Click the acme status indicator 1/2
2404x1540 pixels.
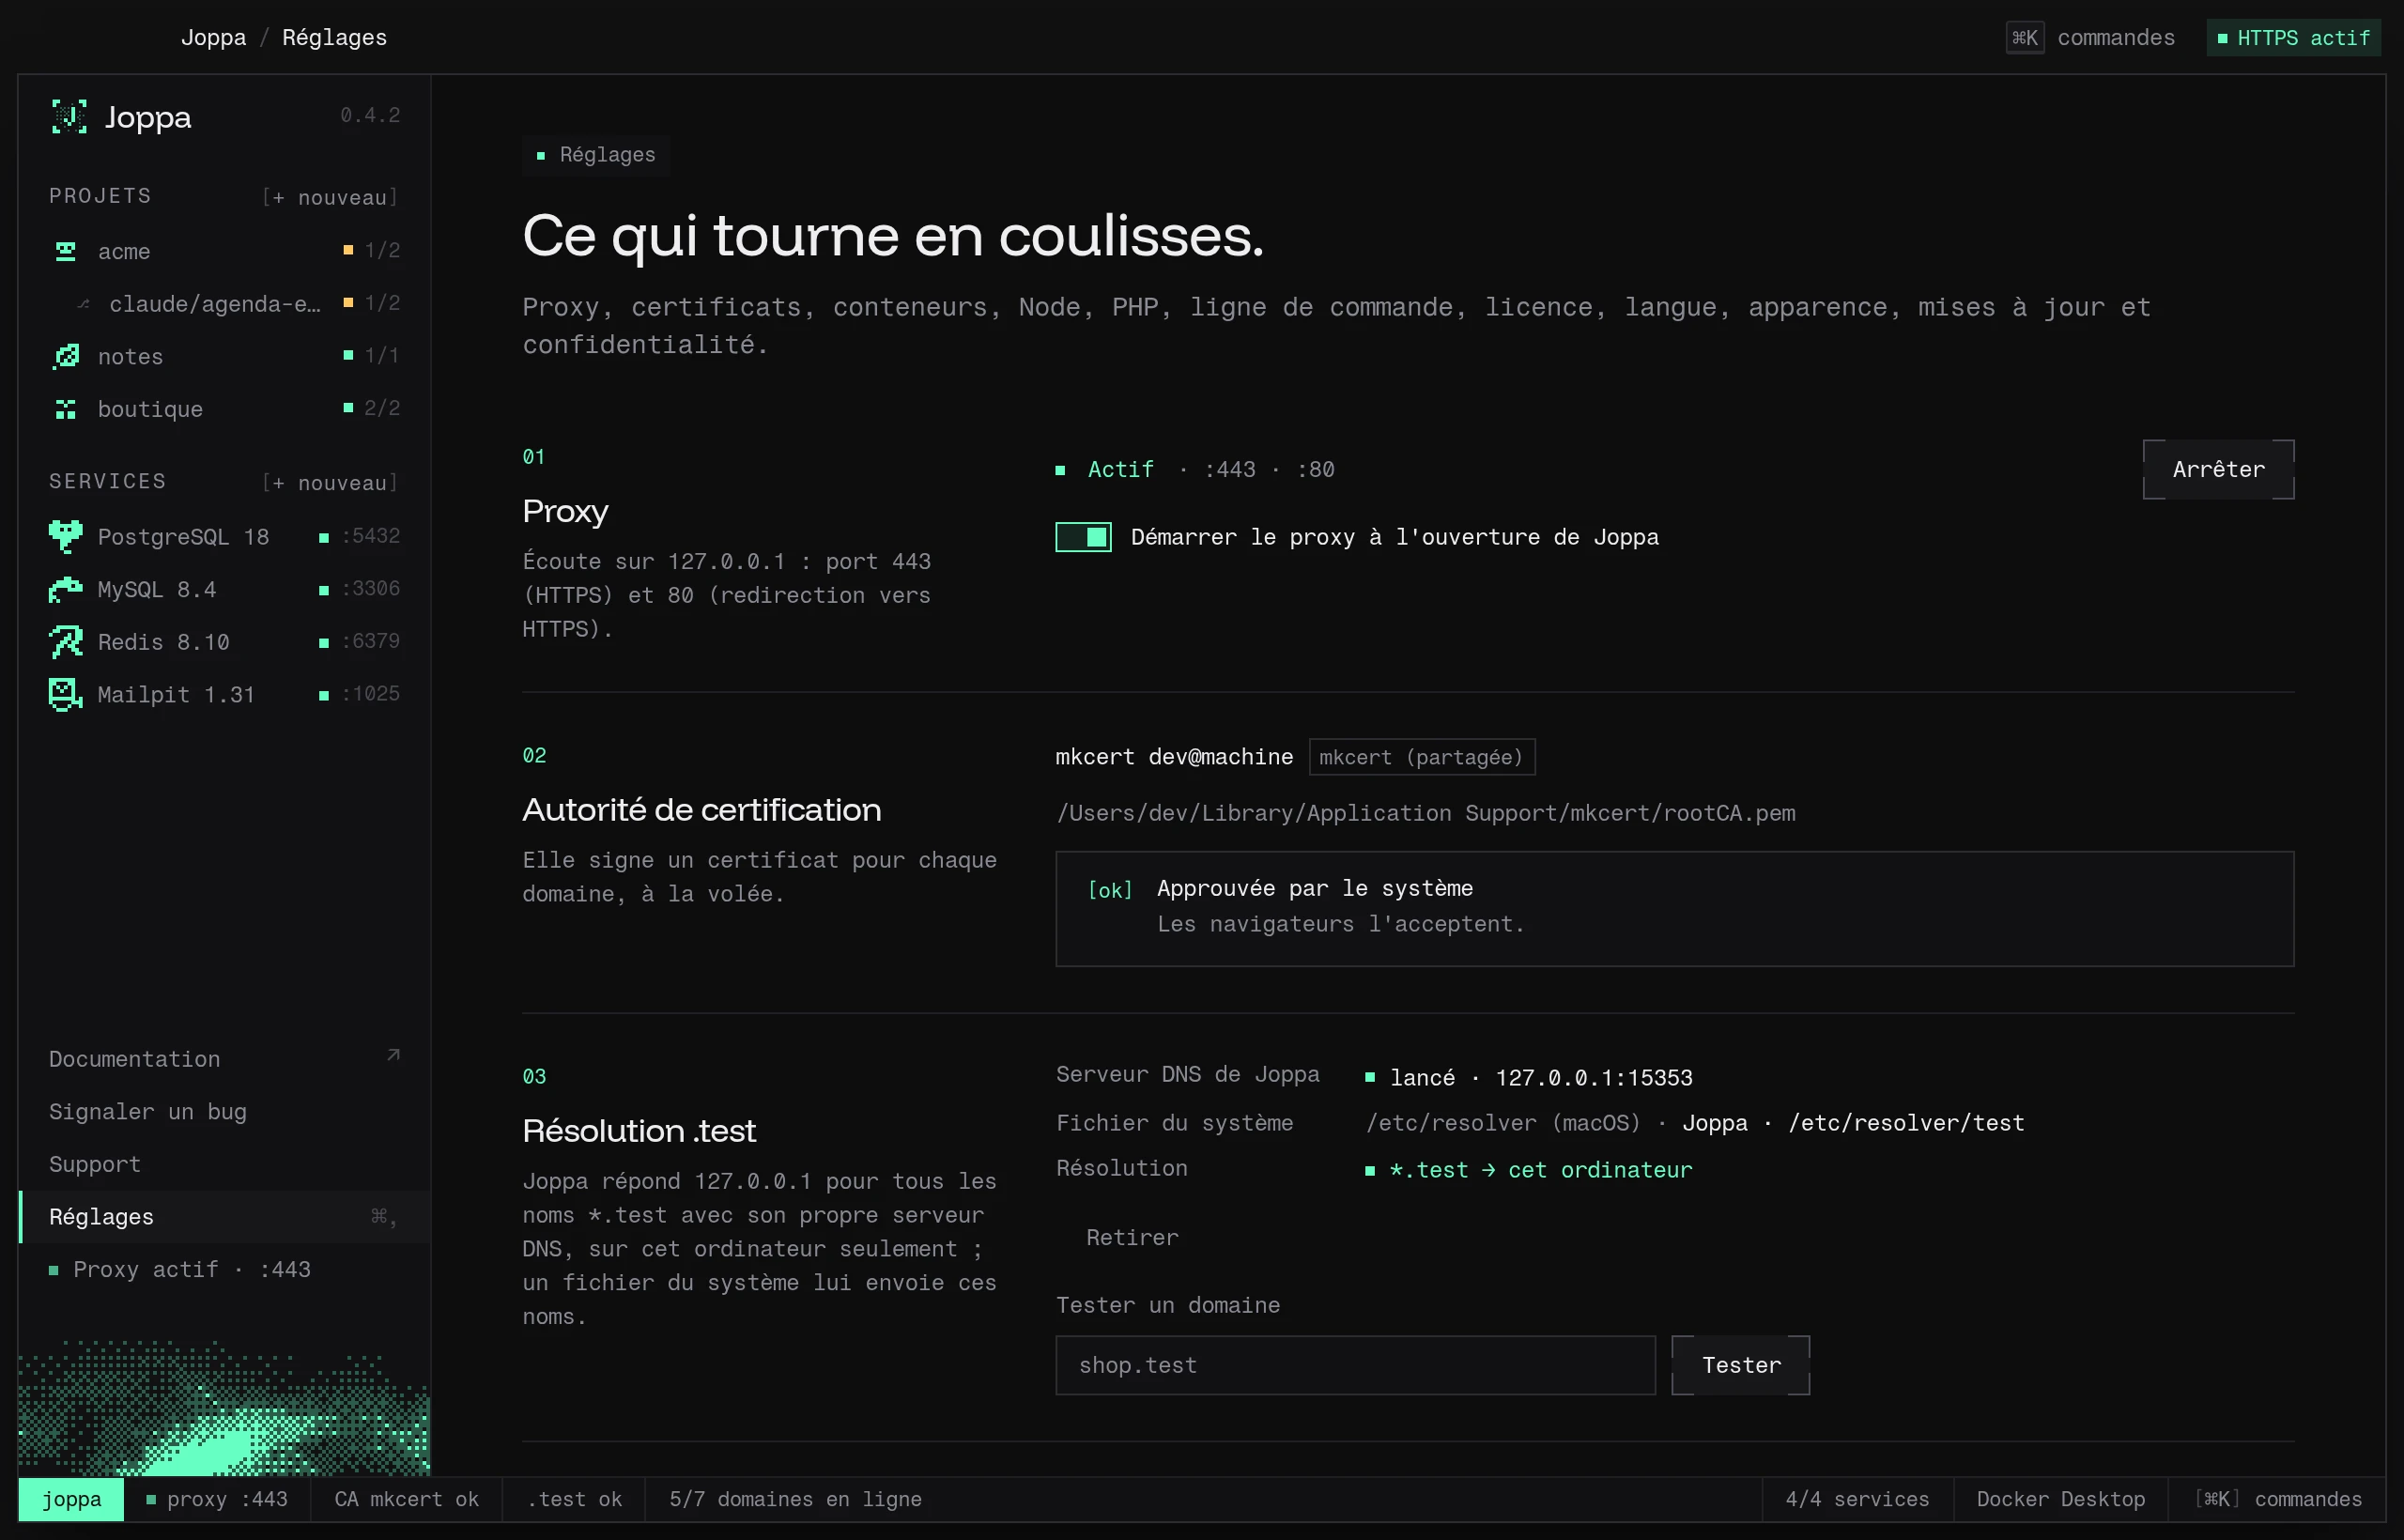click(372, 250)
